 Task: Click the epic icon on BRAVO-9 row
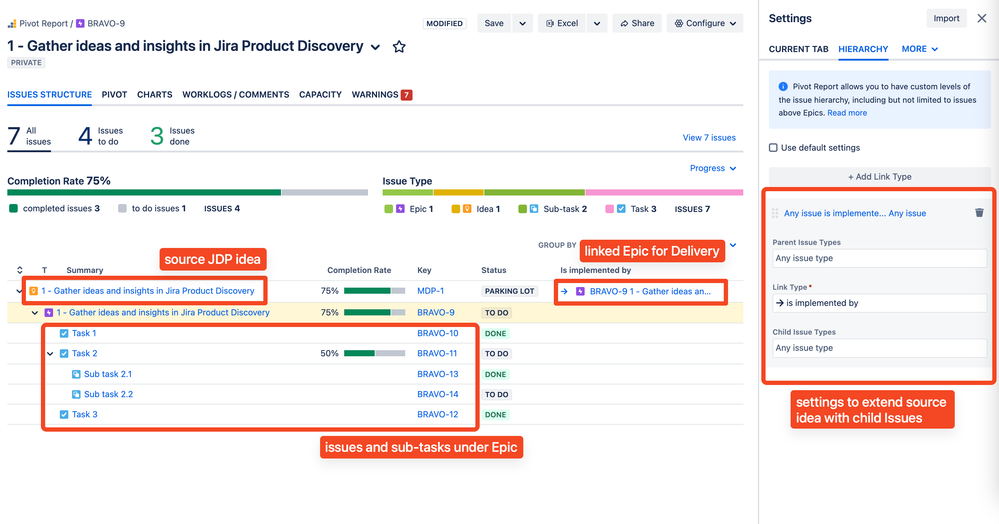tap(48, 313)
